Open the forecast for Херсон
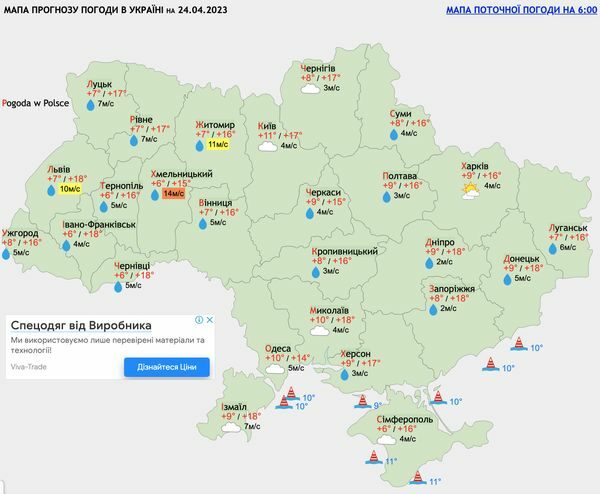 coord(355,354)
